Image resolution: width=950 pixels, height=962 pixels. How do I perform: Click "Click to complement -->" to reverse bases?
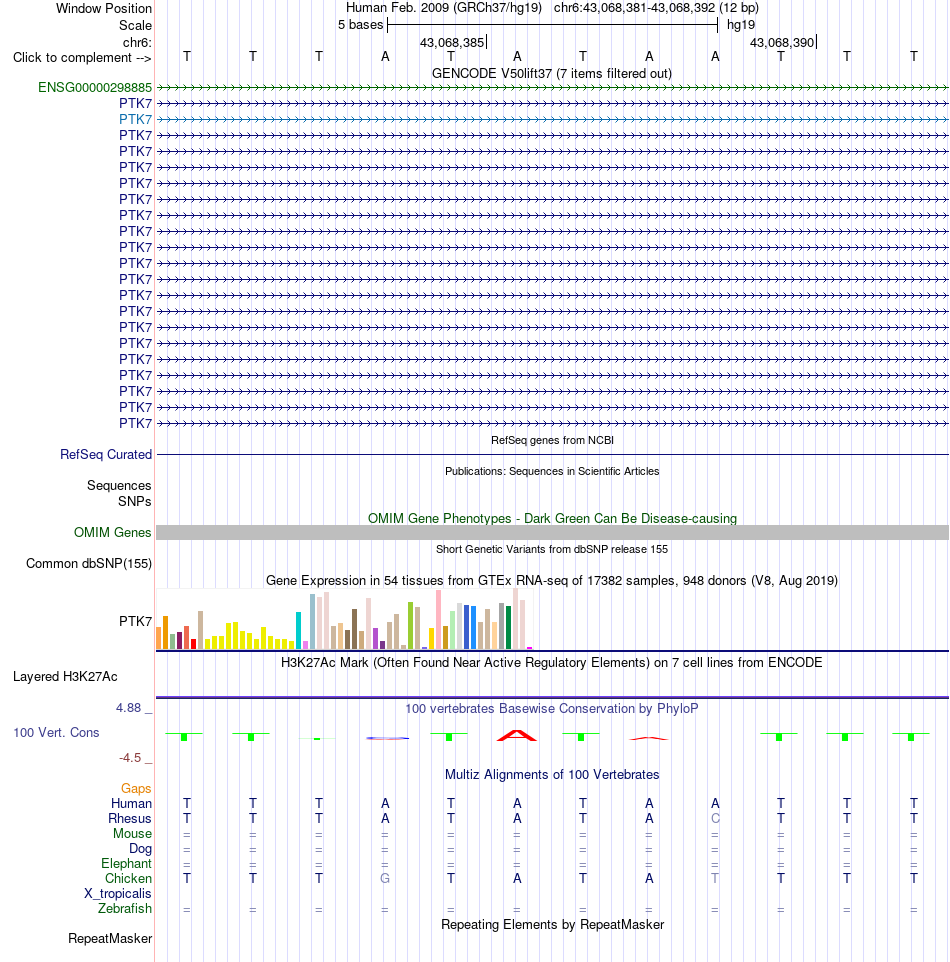coord(82,58)
